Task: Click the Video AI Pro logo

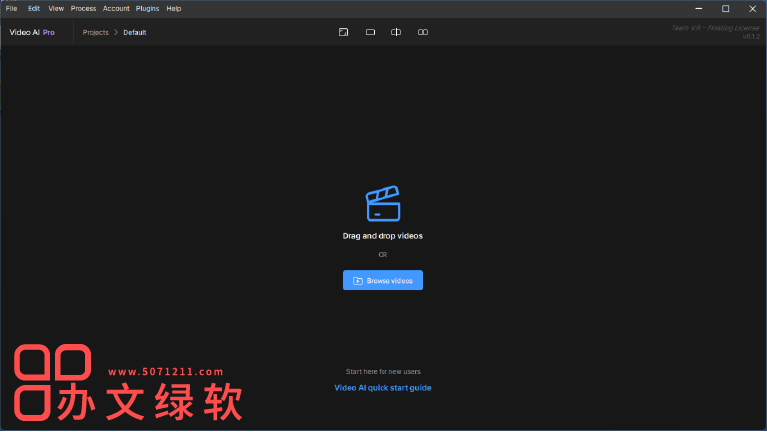Action: click(32, 32)
